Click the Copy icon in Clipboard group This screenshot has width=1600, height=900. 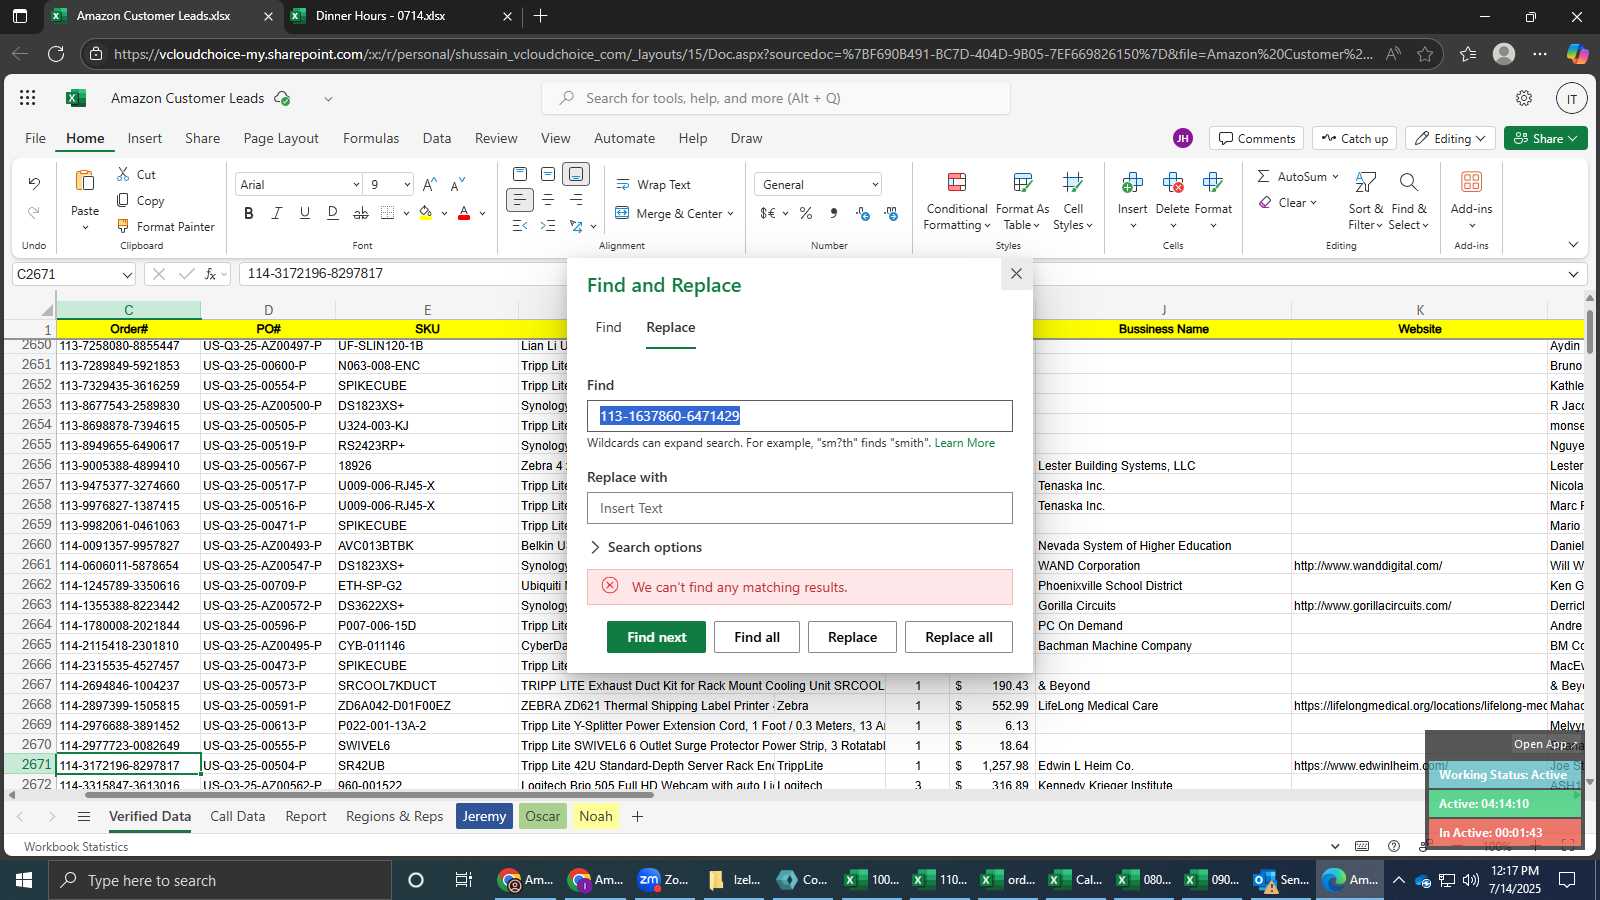pos(123,200)
